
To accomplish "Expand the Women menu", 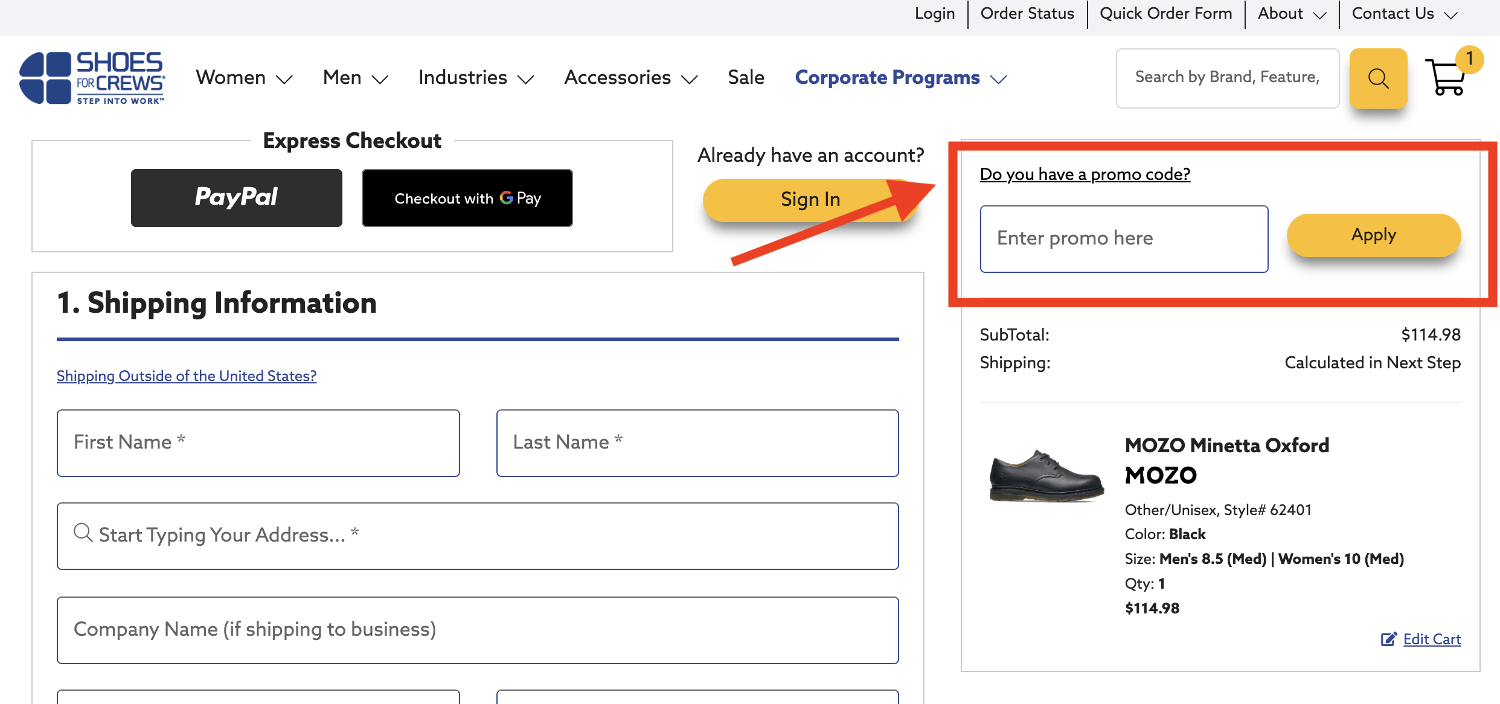I will click(x=244, y=78).
